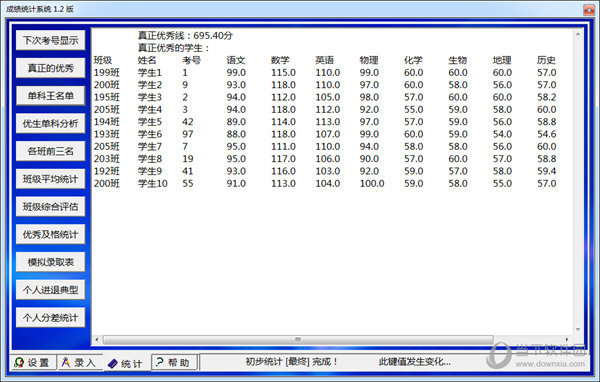This screenshot has height=382, width=600.
Task: Click the 生物 column header
Action: pyautogui.click(x=458, y=60)
